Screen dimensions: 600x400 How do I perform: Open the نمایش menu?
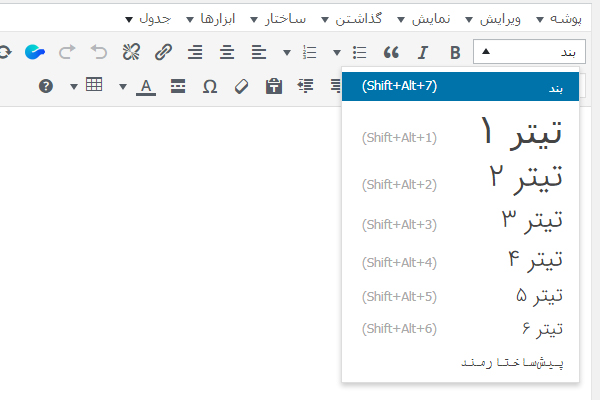424,19
